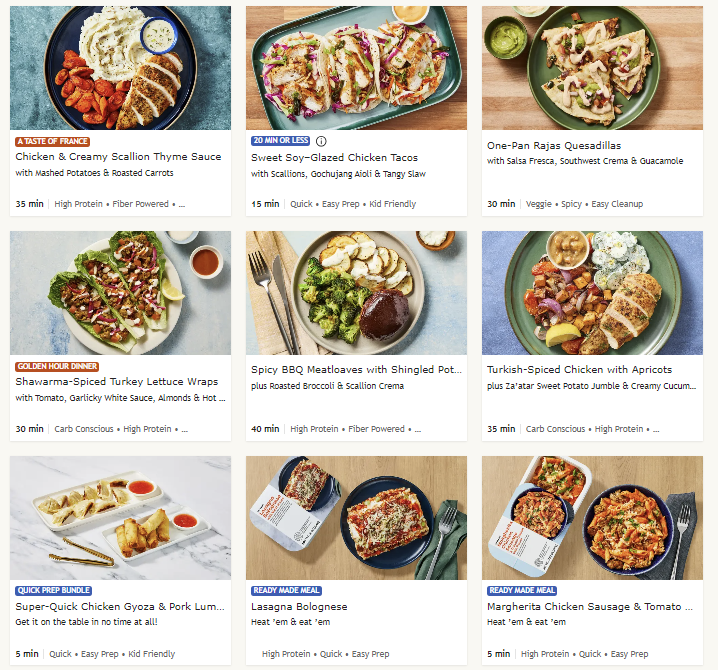Open the Chicken Gyoza & Pork Lumpia image
The width and height of the screenshot is (718, 670).
tap(120, 518)
